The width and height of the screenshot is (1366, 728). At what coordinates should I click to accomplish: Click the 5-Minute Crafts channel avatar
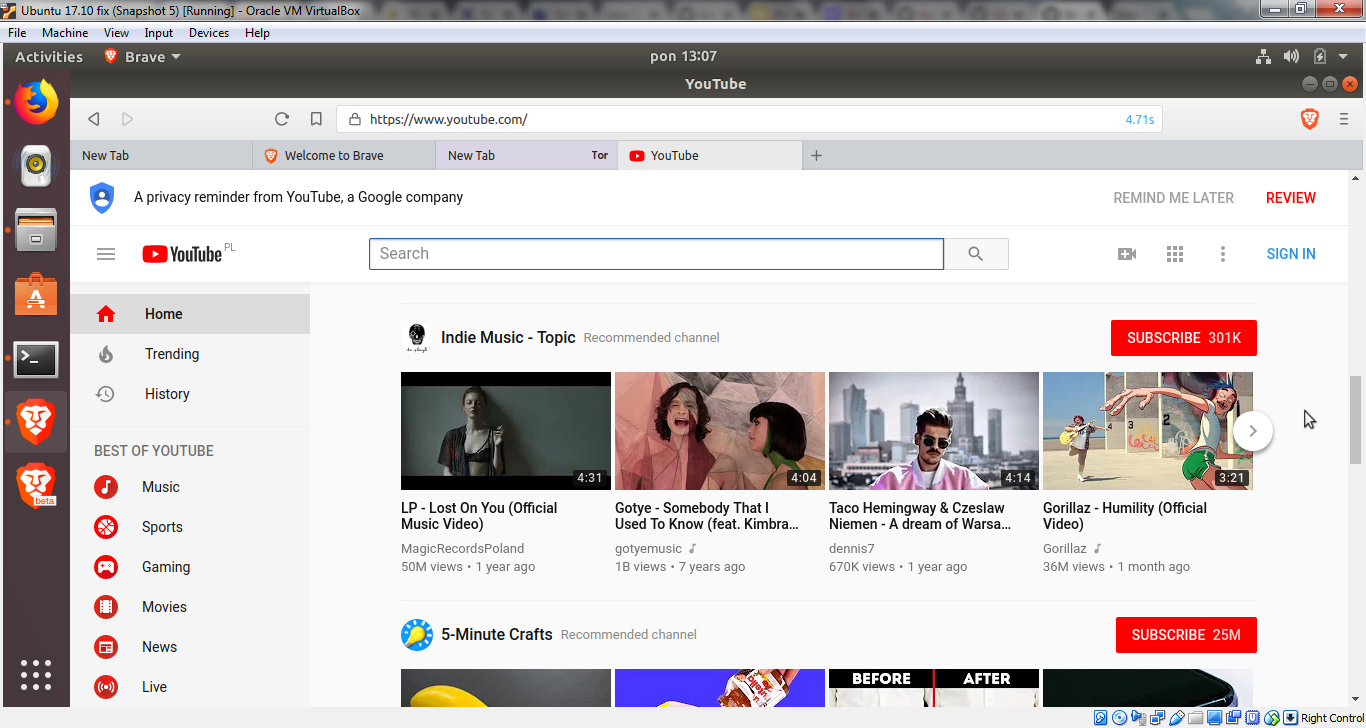click(x=417, y=635)
